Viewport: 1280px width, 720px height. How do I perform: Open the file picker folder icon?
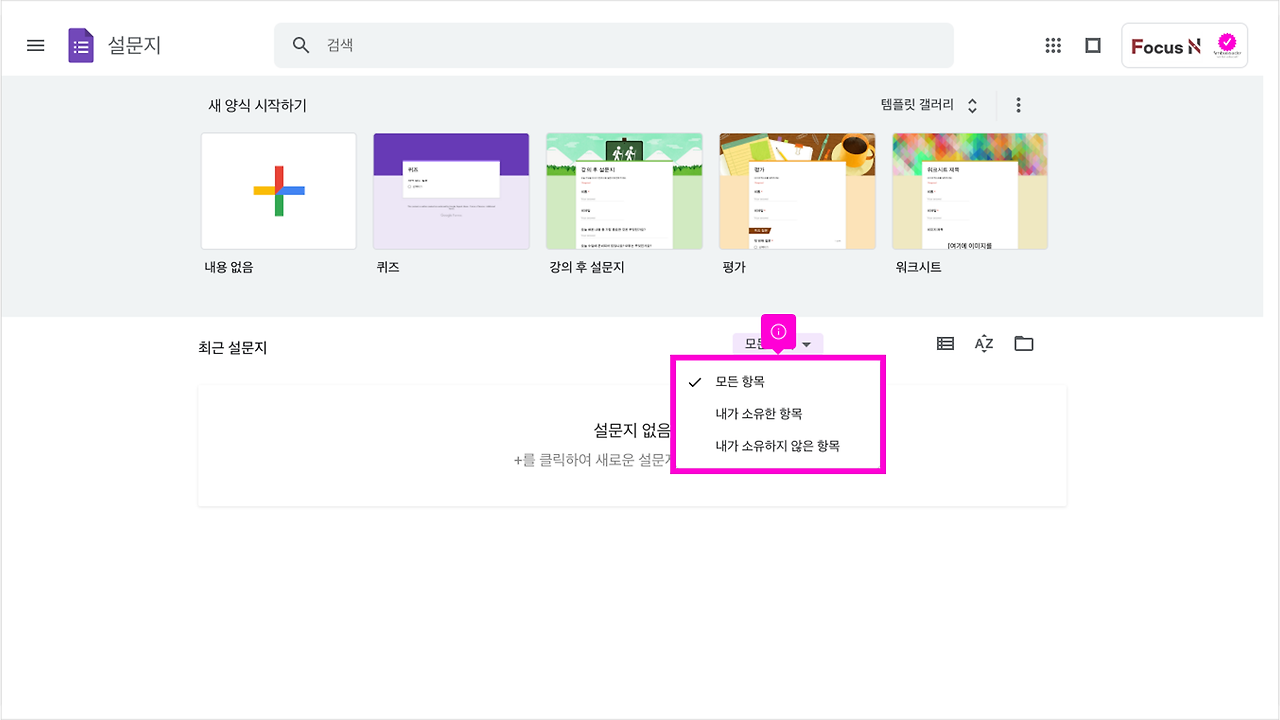point(1023,343)
